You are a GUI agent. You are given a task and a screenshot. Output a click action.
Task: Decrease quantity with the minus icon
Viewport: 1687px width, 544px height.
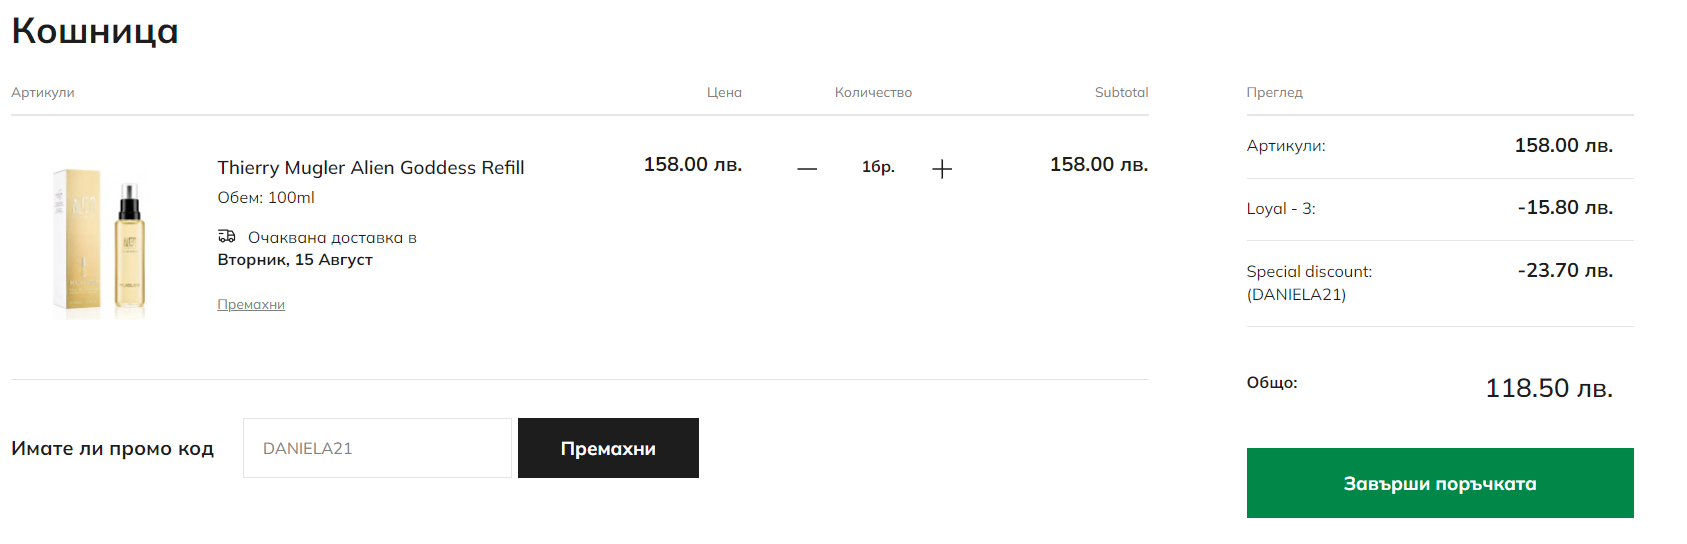tap(807, 169)
